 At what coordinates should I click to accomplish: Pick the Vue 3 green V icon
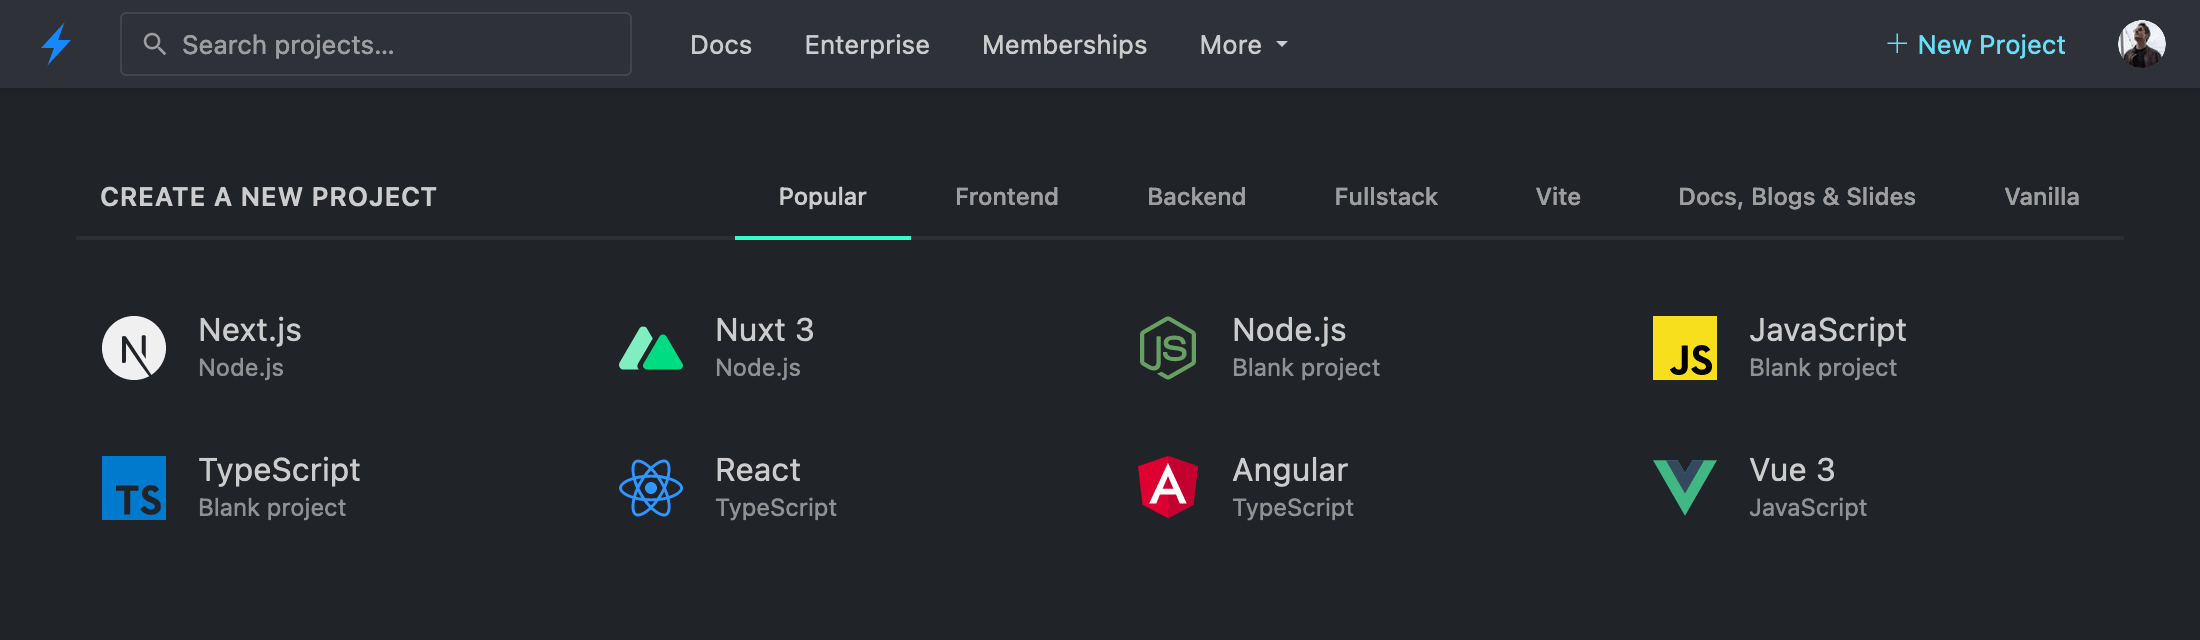(x=1685, y=488)
